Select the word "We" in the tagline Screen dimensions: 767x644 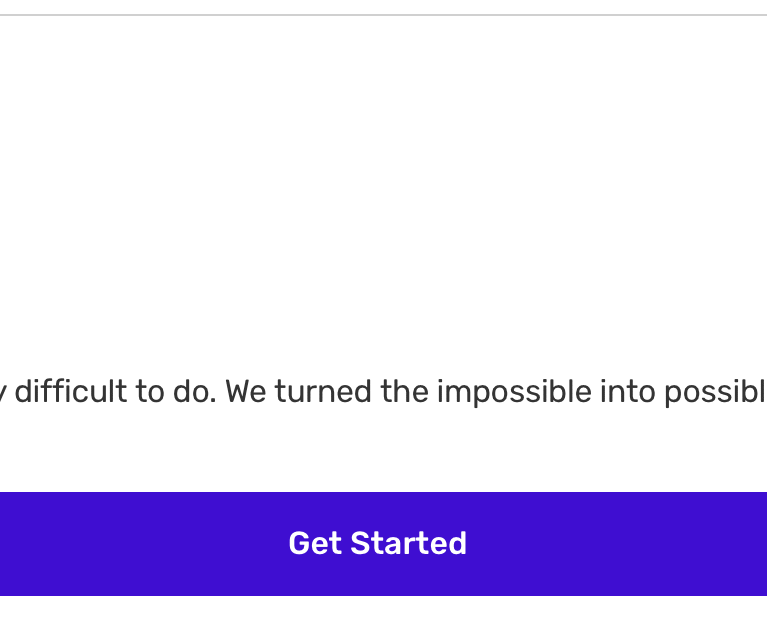tap(246, 391)
